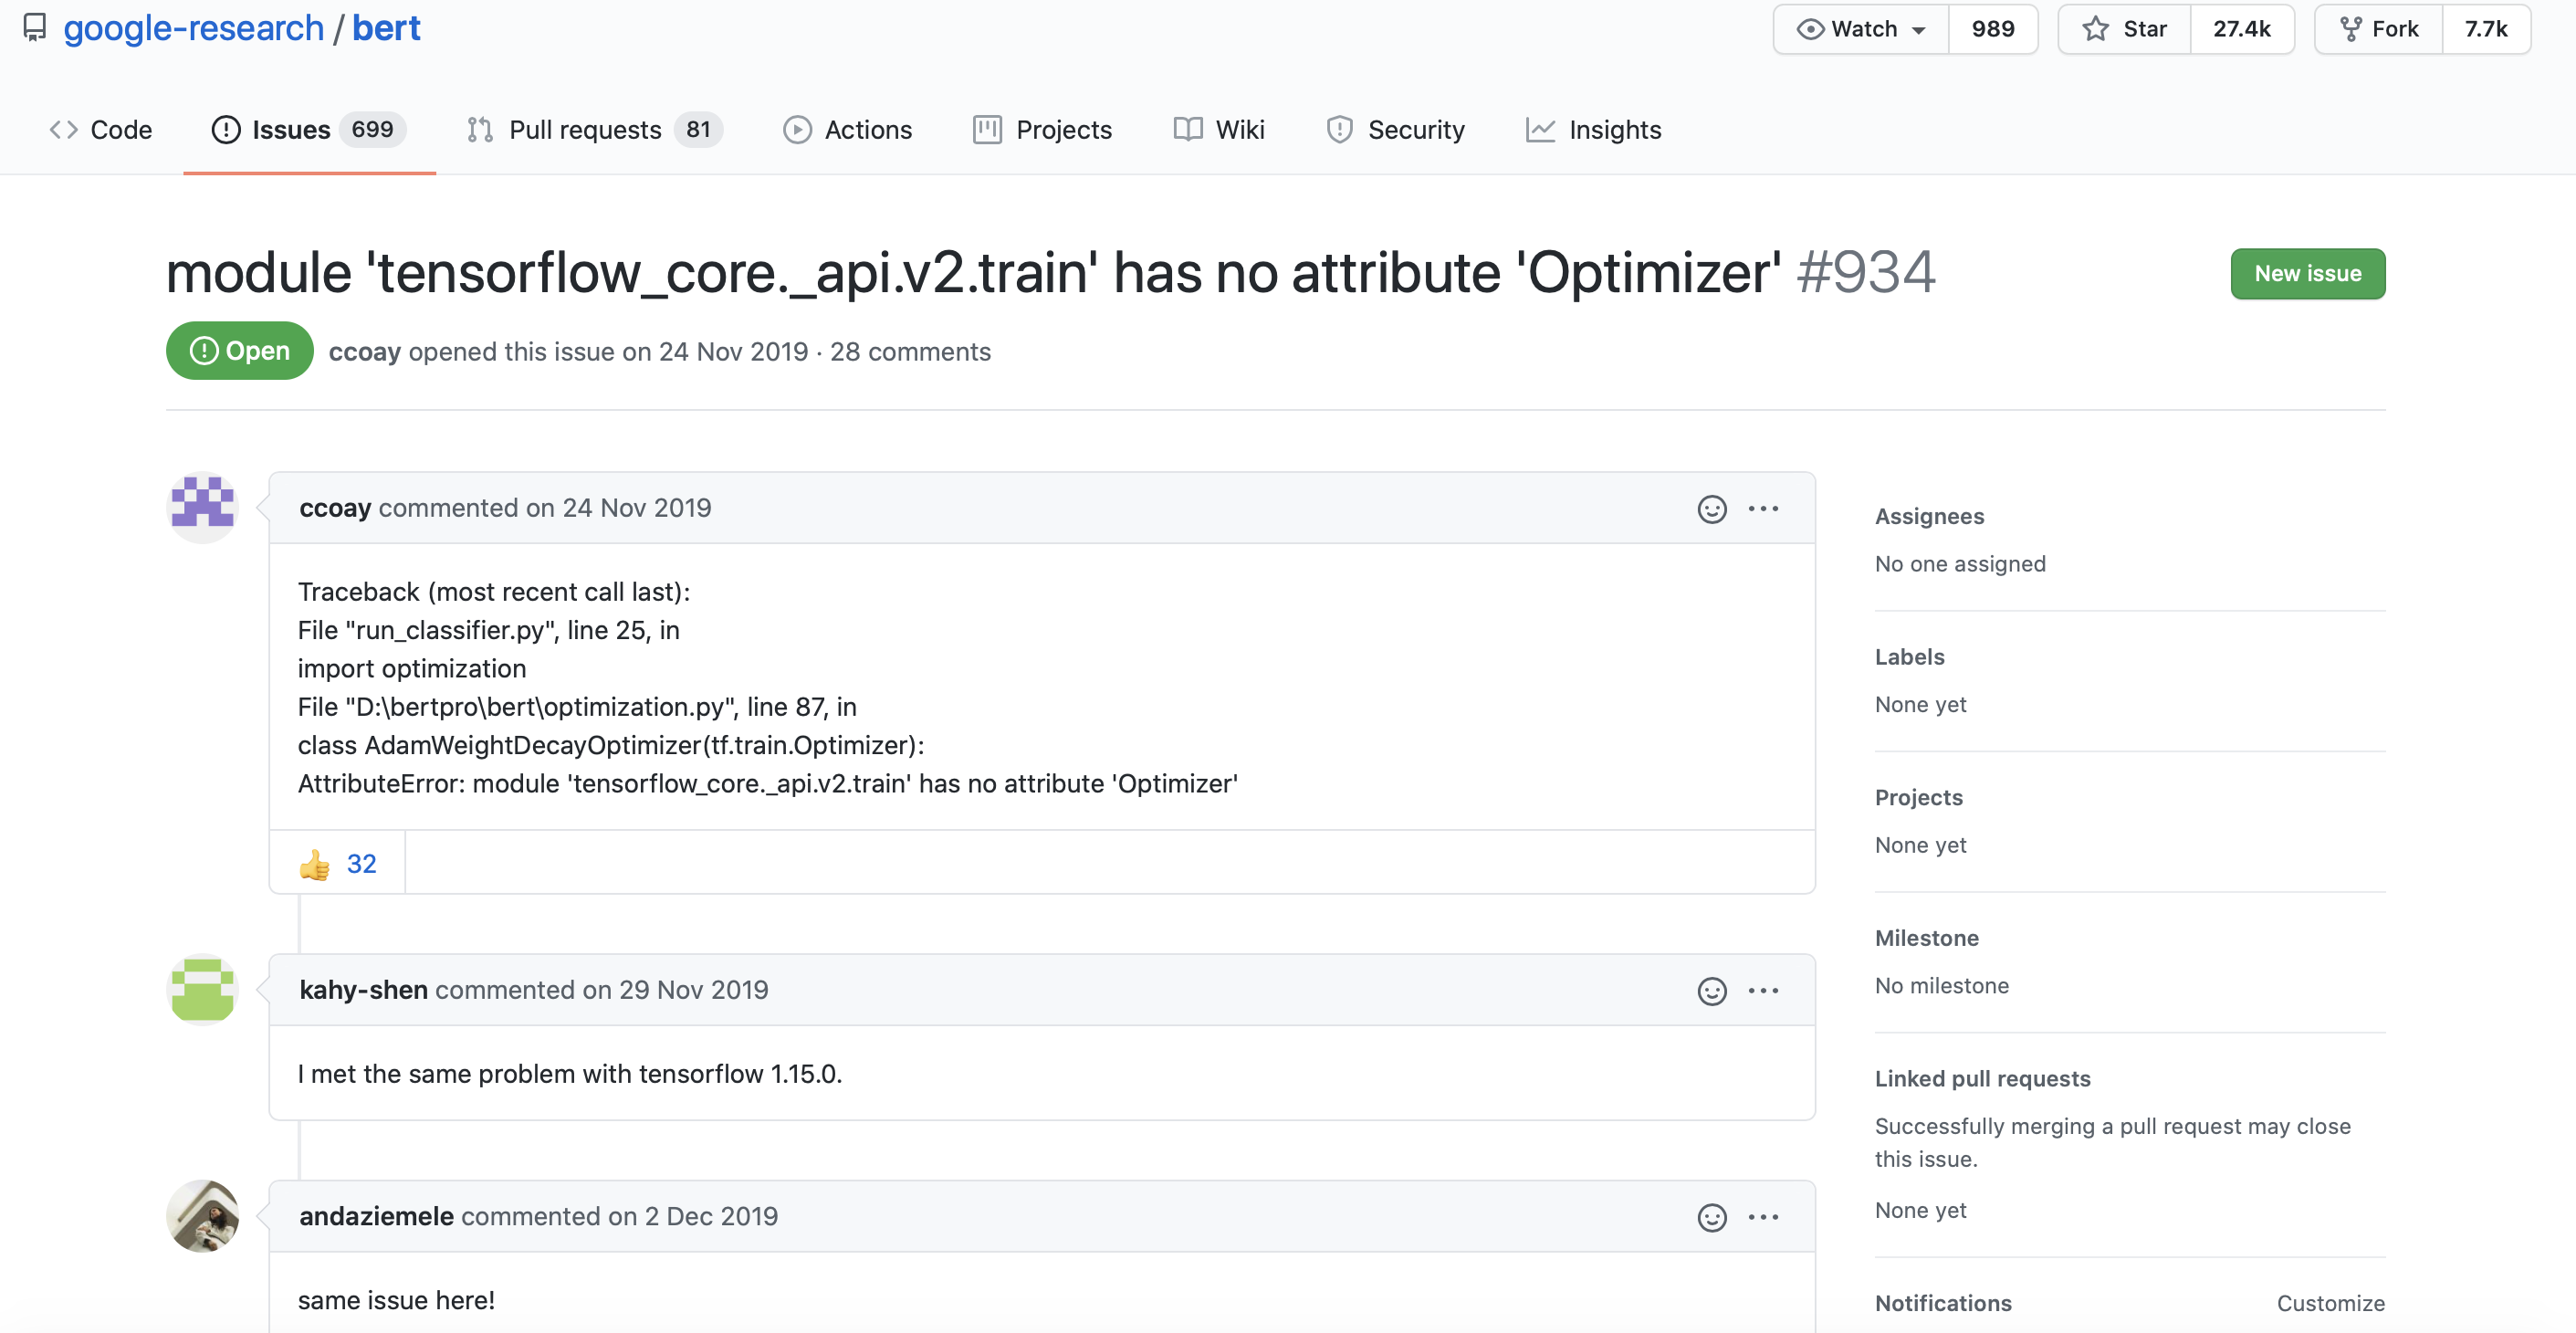Screen dimensions: 2576x1333
Task: Click the repository book icon
Action: pos(35,28)
